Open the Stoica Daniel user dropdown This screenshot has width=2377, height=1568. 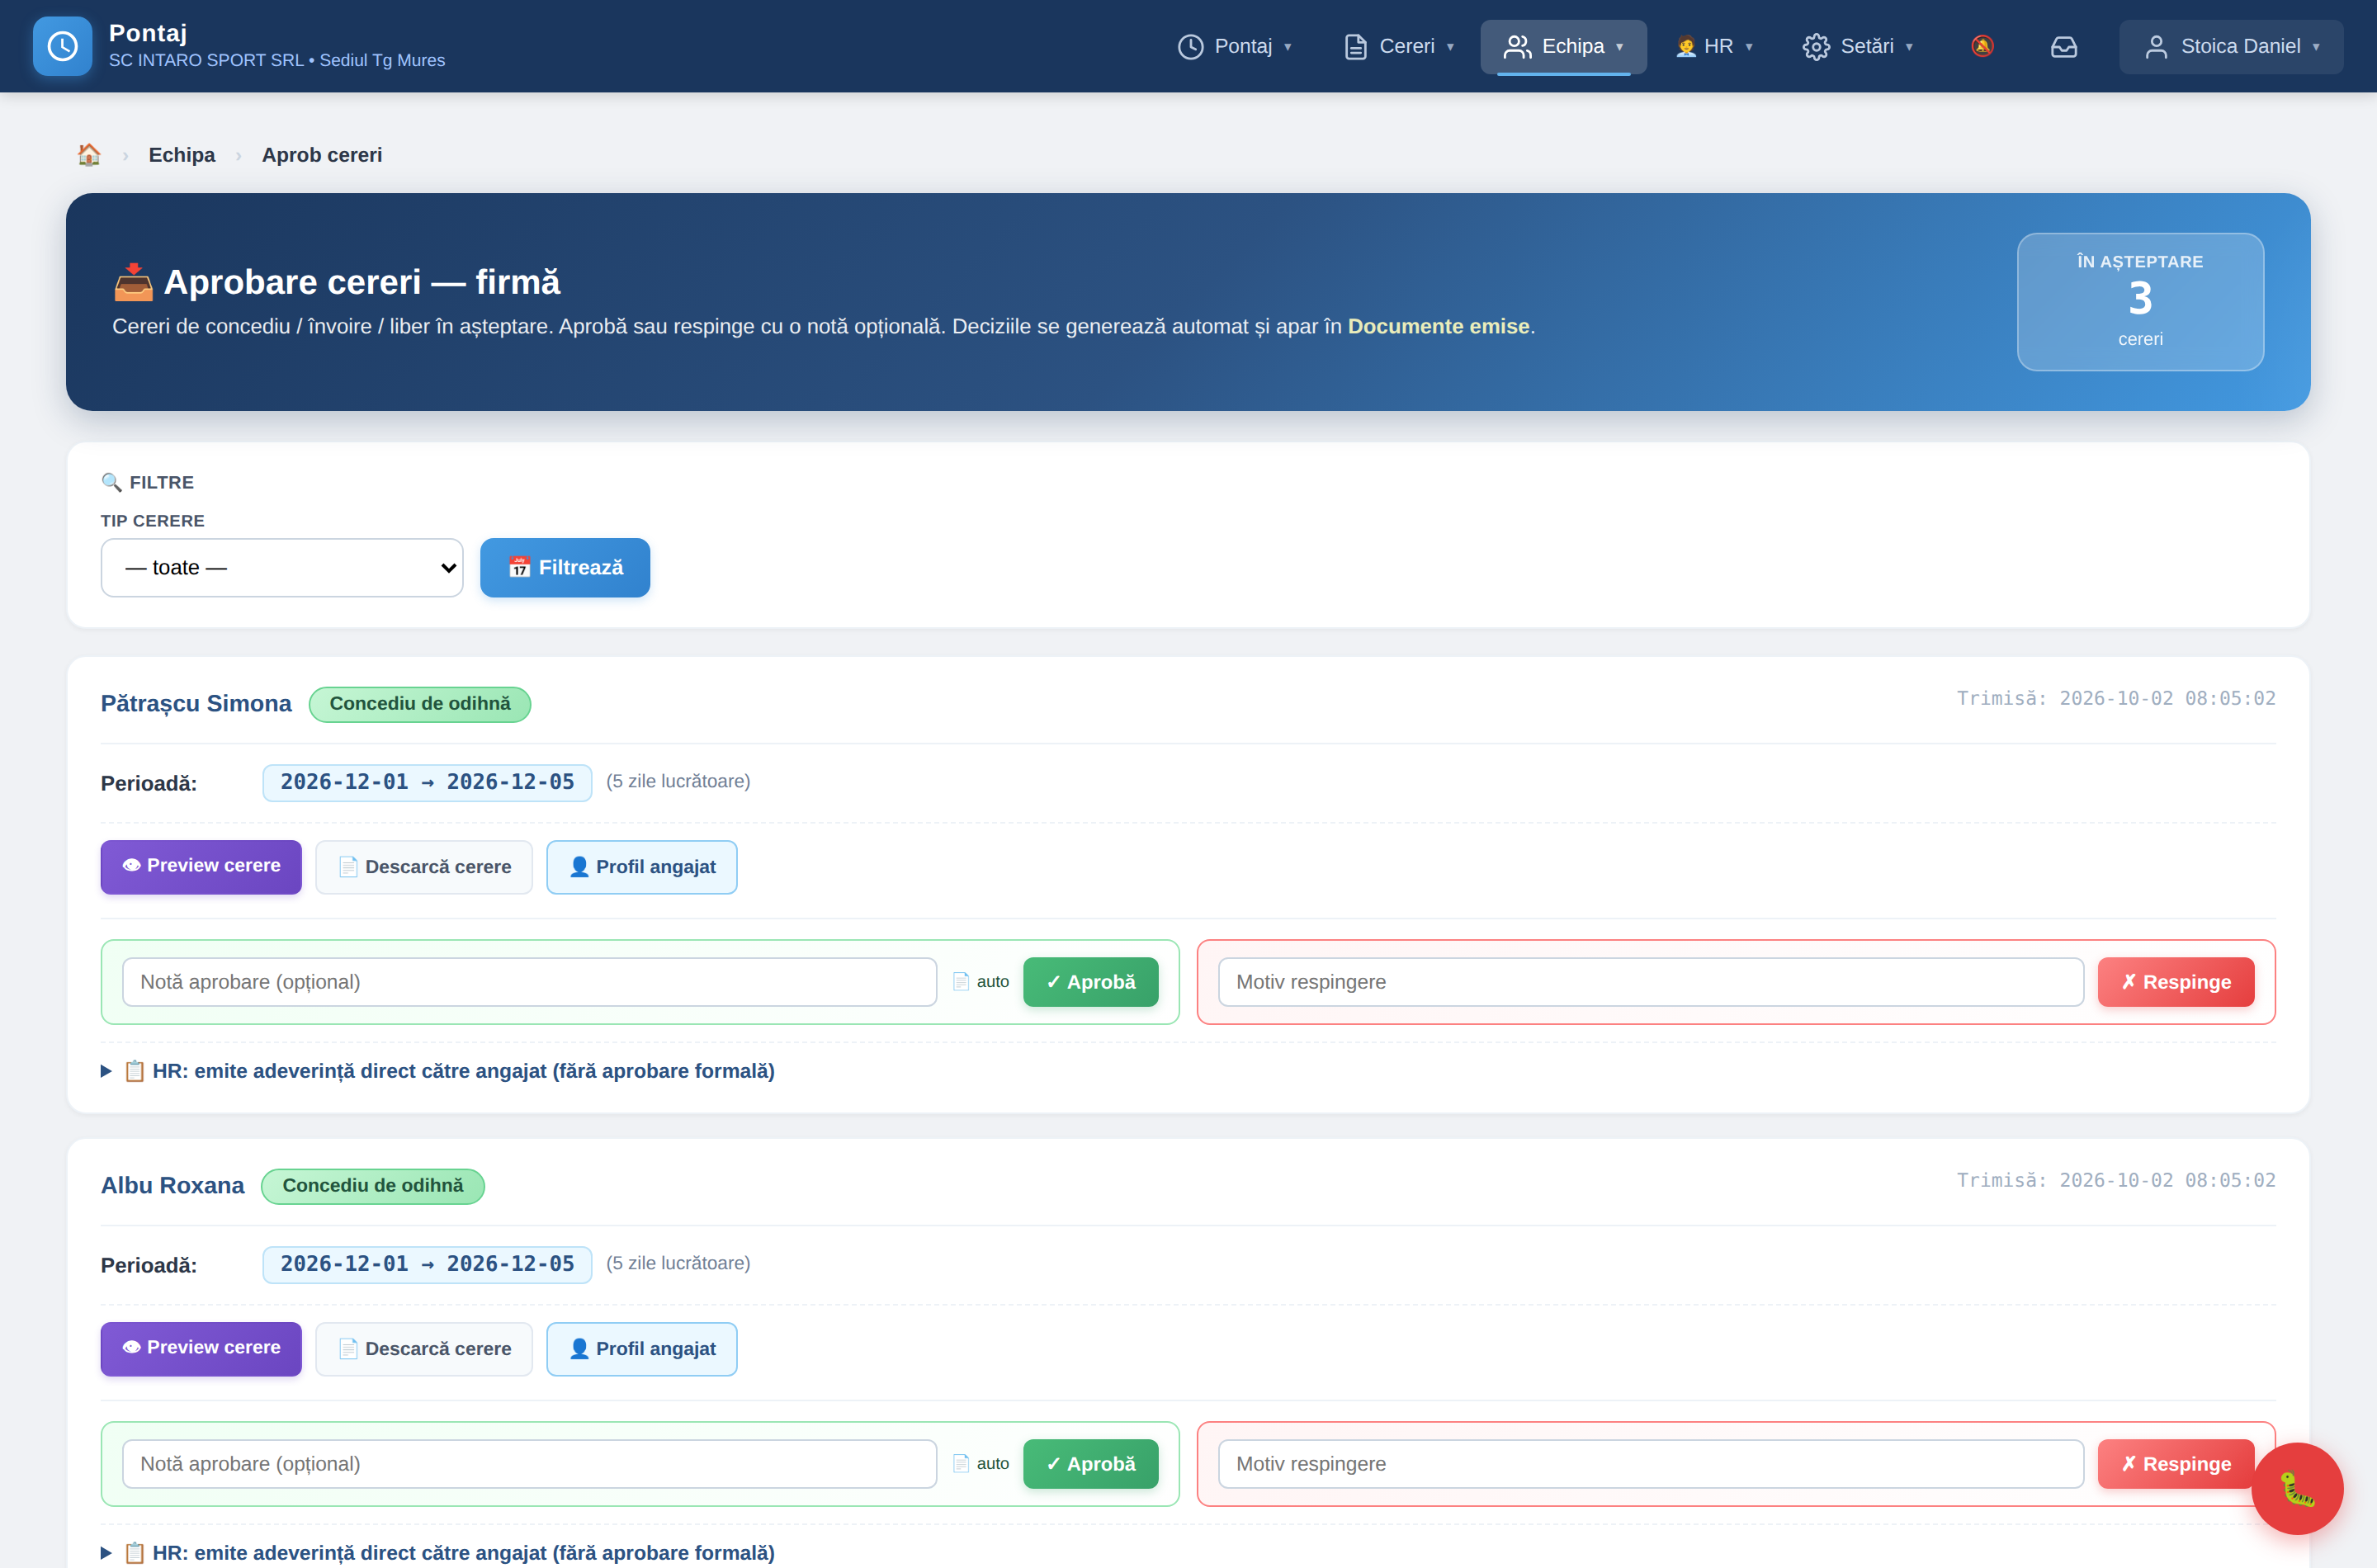[2231, 46]
